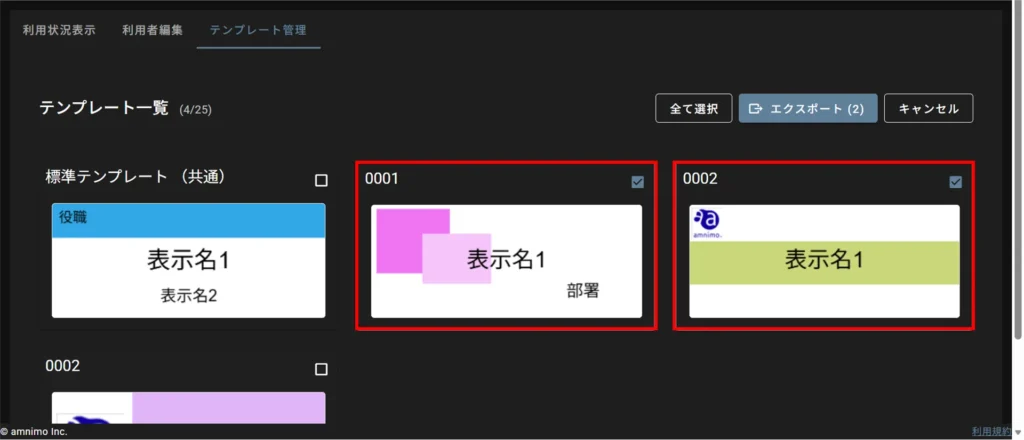Open the 標準テンプレート preview thumbnail
Image resolution: width=1024 pixels, height=440 pixels.
click(188, 262)
